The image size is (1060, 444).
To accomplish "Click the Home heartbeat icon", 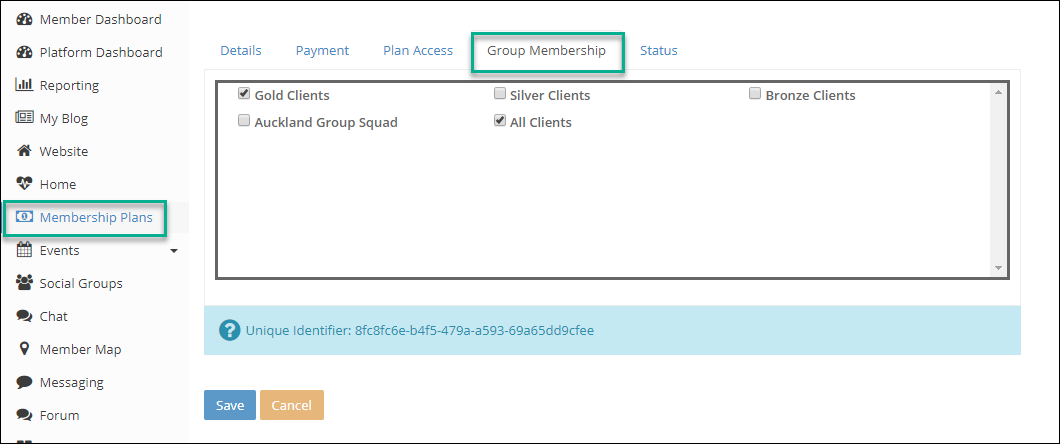I will click(x=25, y=184).
